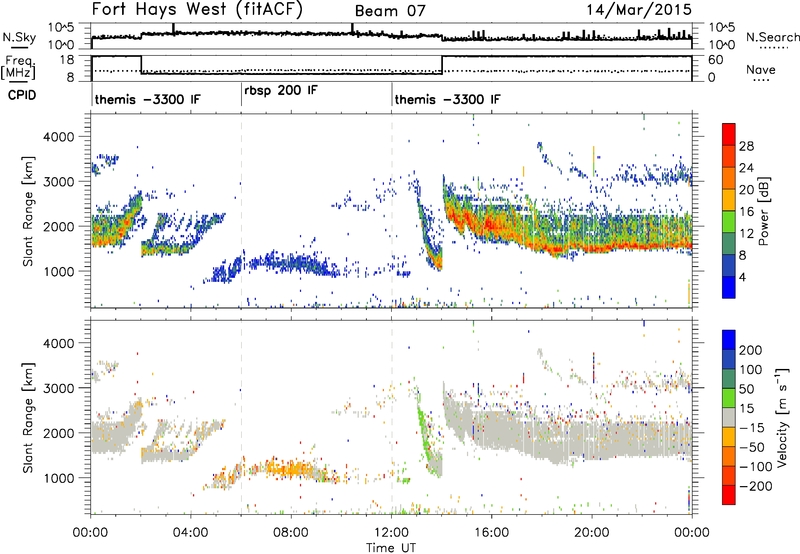The height and width of the screenshot is (554, 800).
Task: Click the orange velocity scatter near 08:00
Action: click(x=289, y=468)
